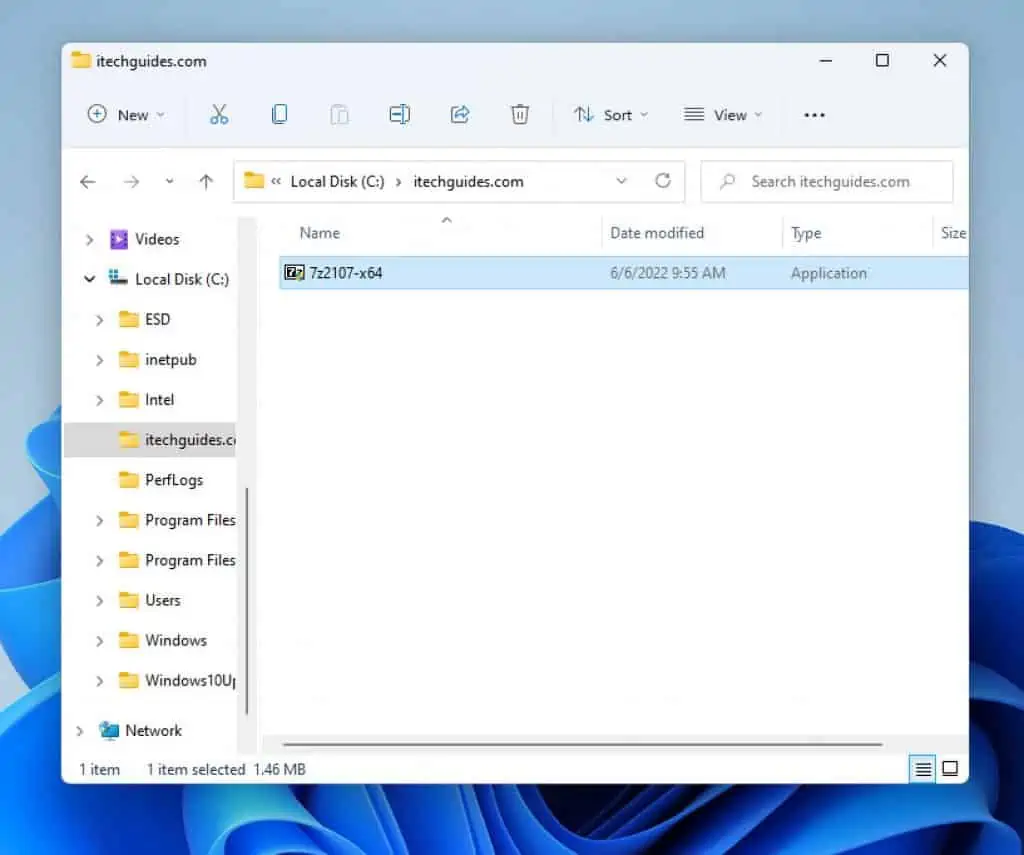The width and height of the screenshot is (1024, 855).
Task: Click the Local Disk drive icon
Action: tap(118, 278)
